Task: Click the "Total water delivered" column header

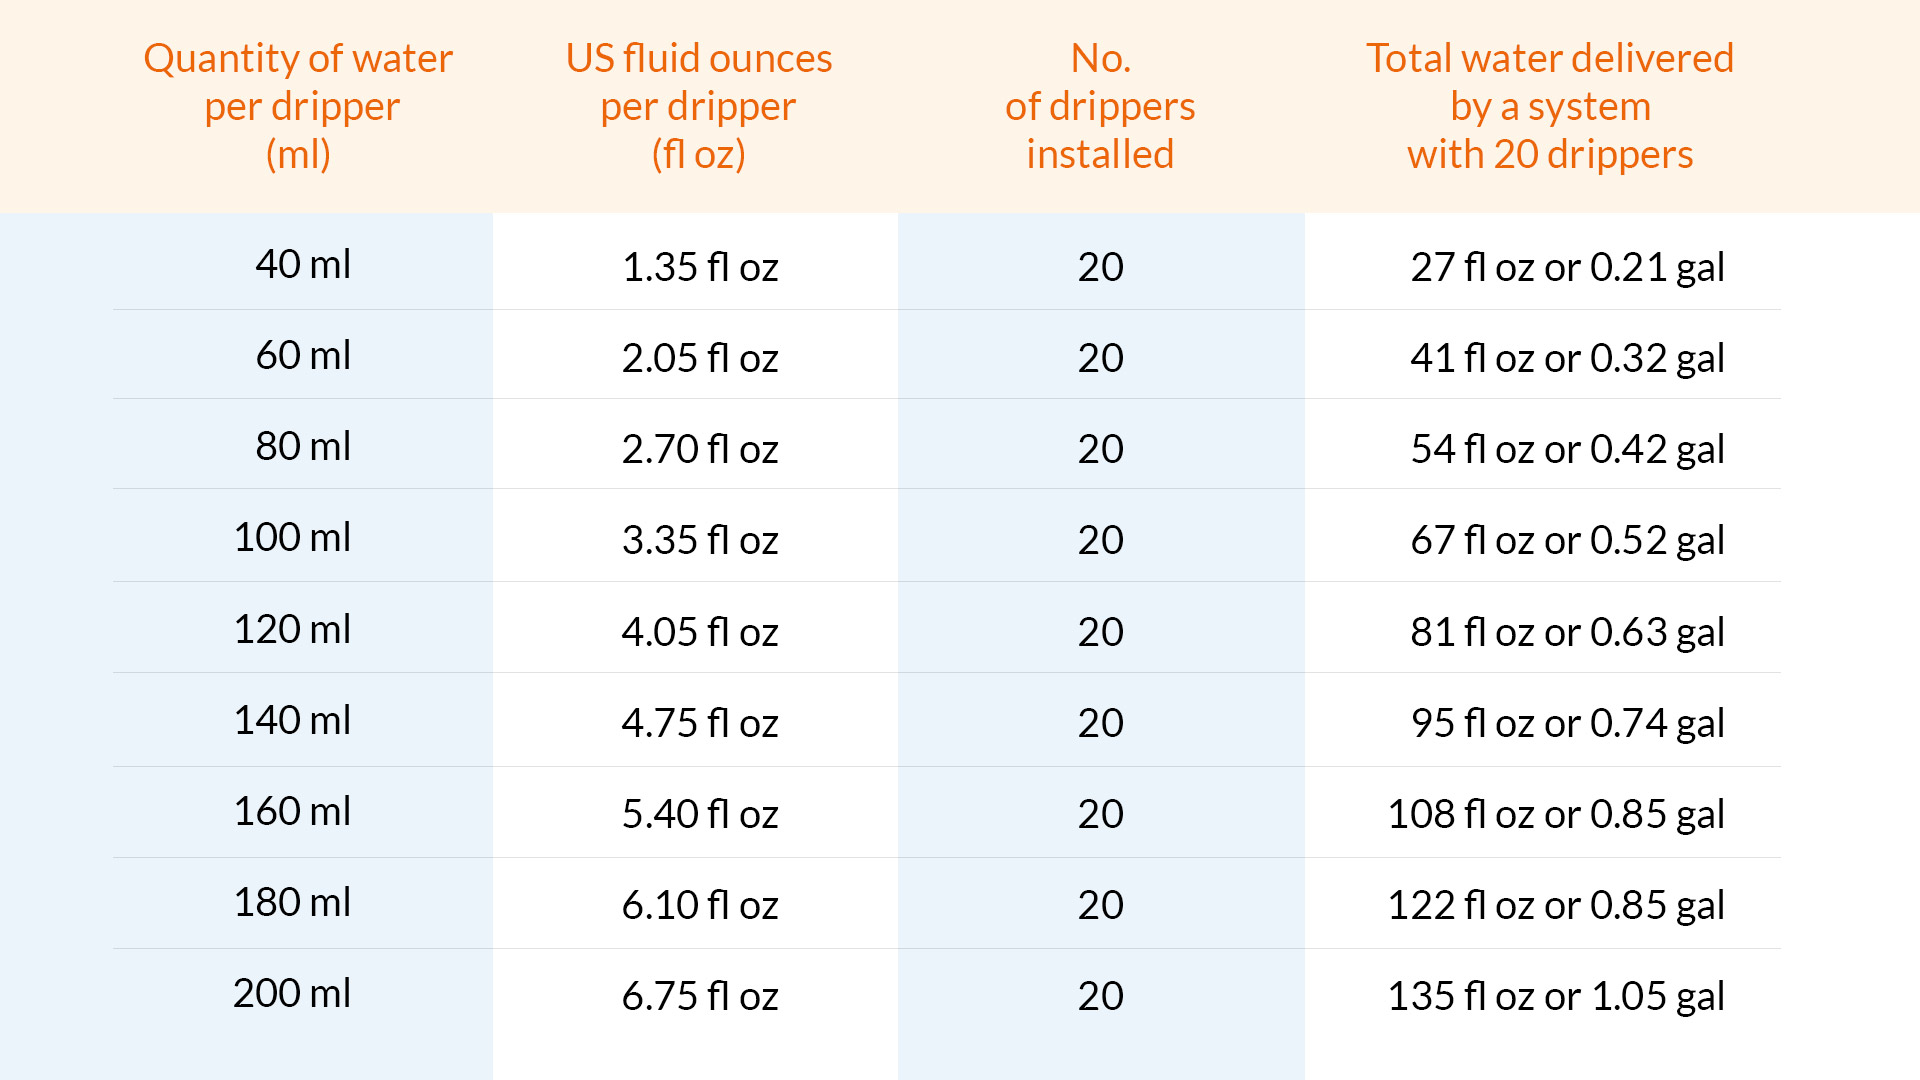Action: tap(1550, 106)
